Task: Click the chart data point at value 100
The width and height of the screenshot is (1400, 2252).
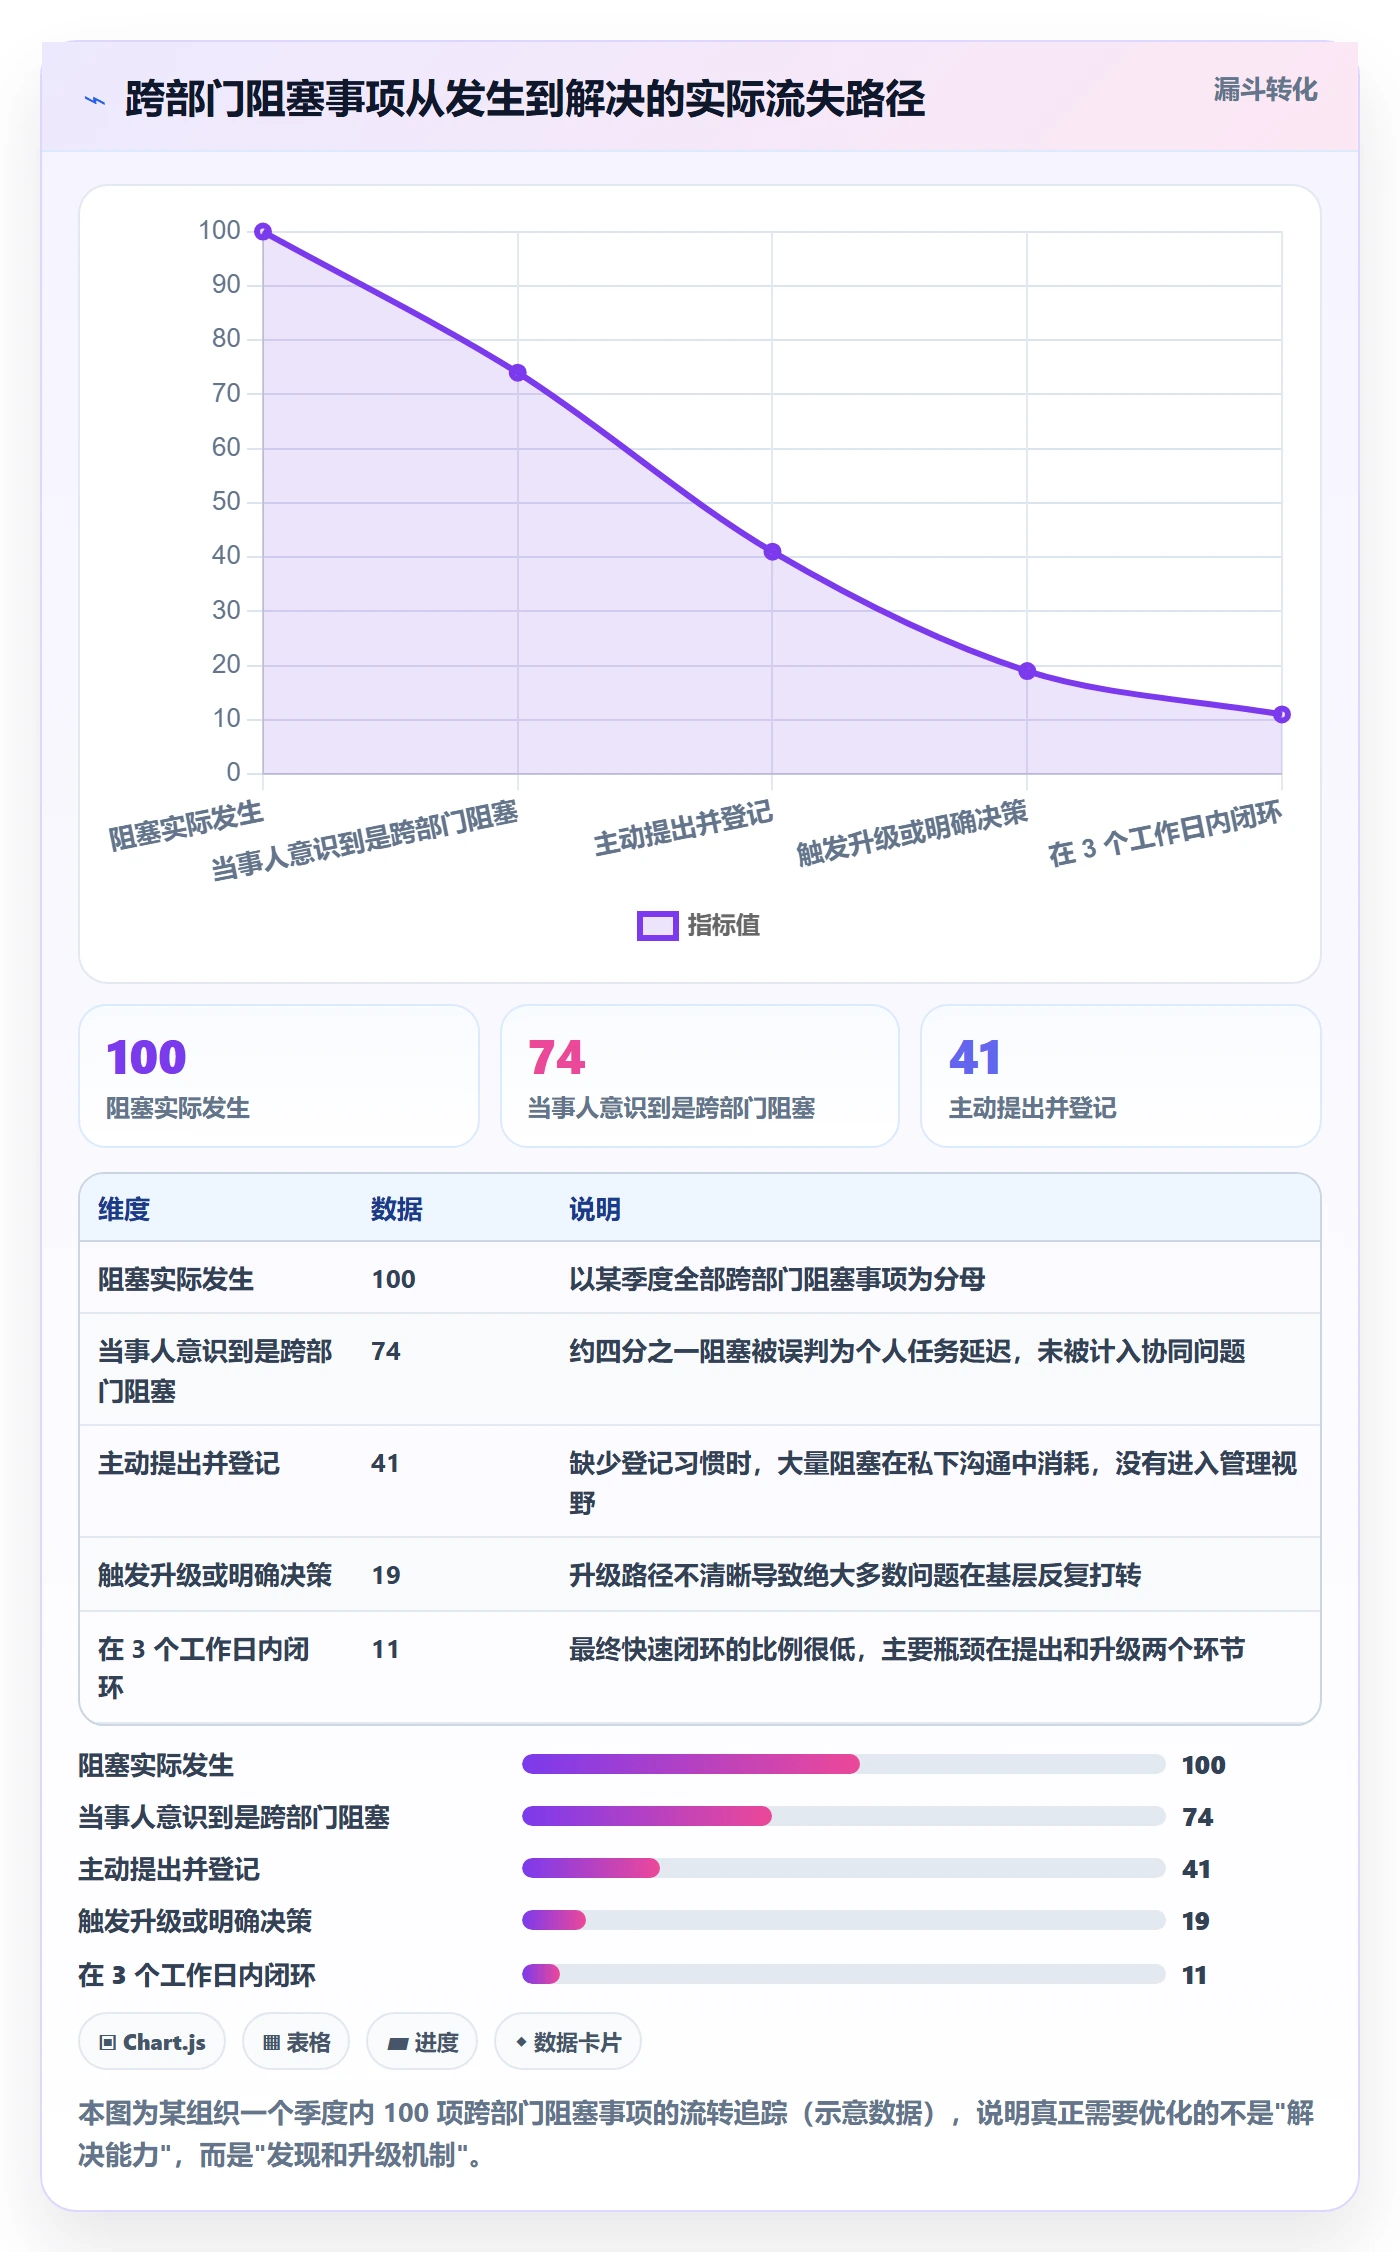Action: click(x=263, y=232)
